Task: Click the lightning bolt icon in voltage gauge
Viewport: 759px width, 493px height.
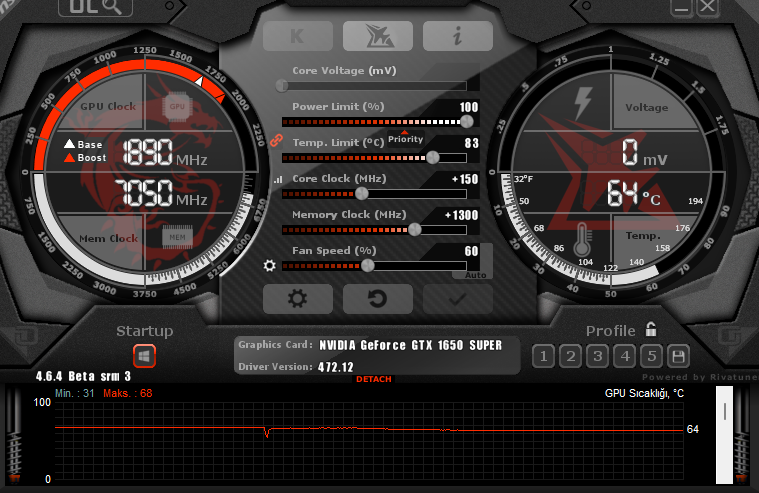Action: point(583,104)
